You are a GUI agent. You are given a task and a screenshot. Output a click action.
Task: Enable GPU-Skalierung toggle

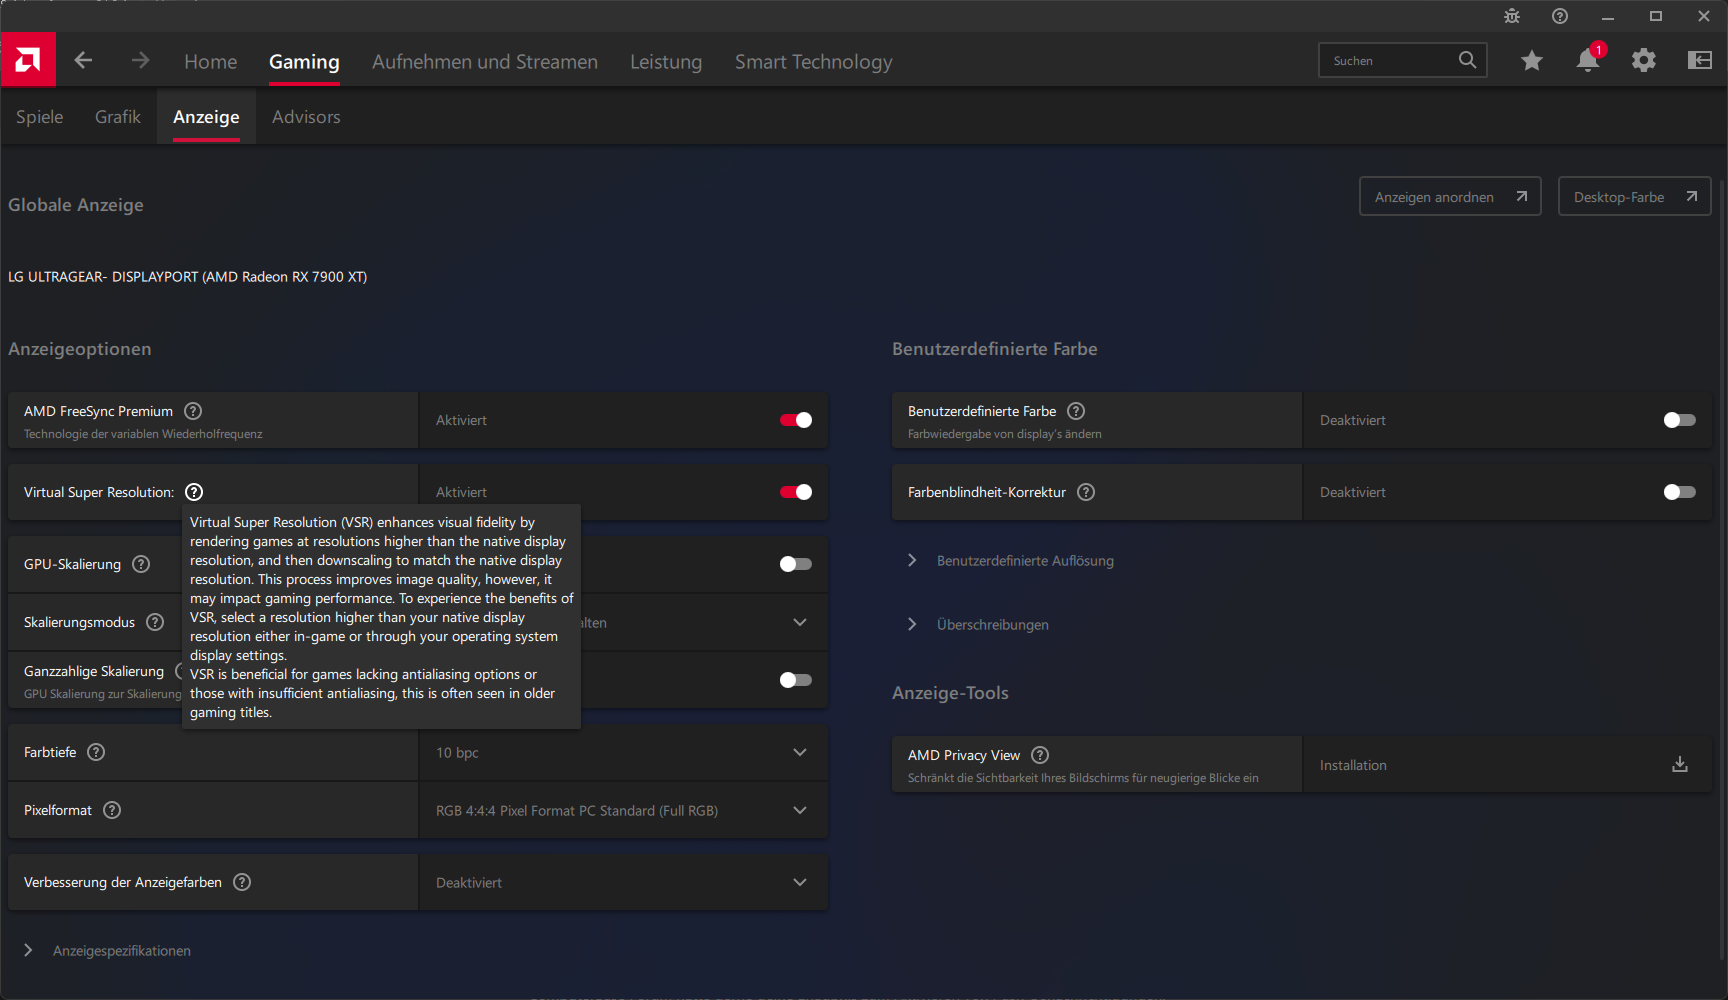click(x=796, y=564)
